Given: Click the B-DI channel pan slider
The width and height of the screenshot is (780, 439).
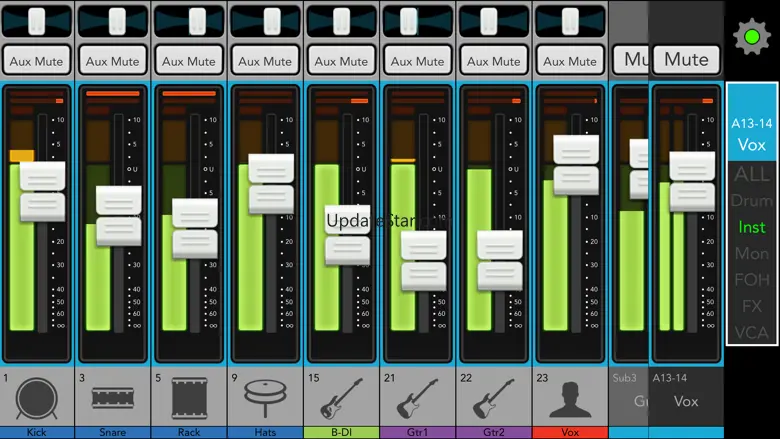Looking at the screenshot, I should coord(341,22).
